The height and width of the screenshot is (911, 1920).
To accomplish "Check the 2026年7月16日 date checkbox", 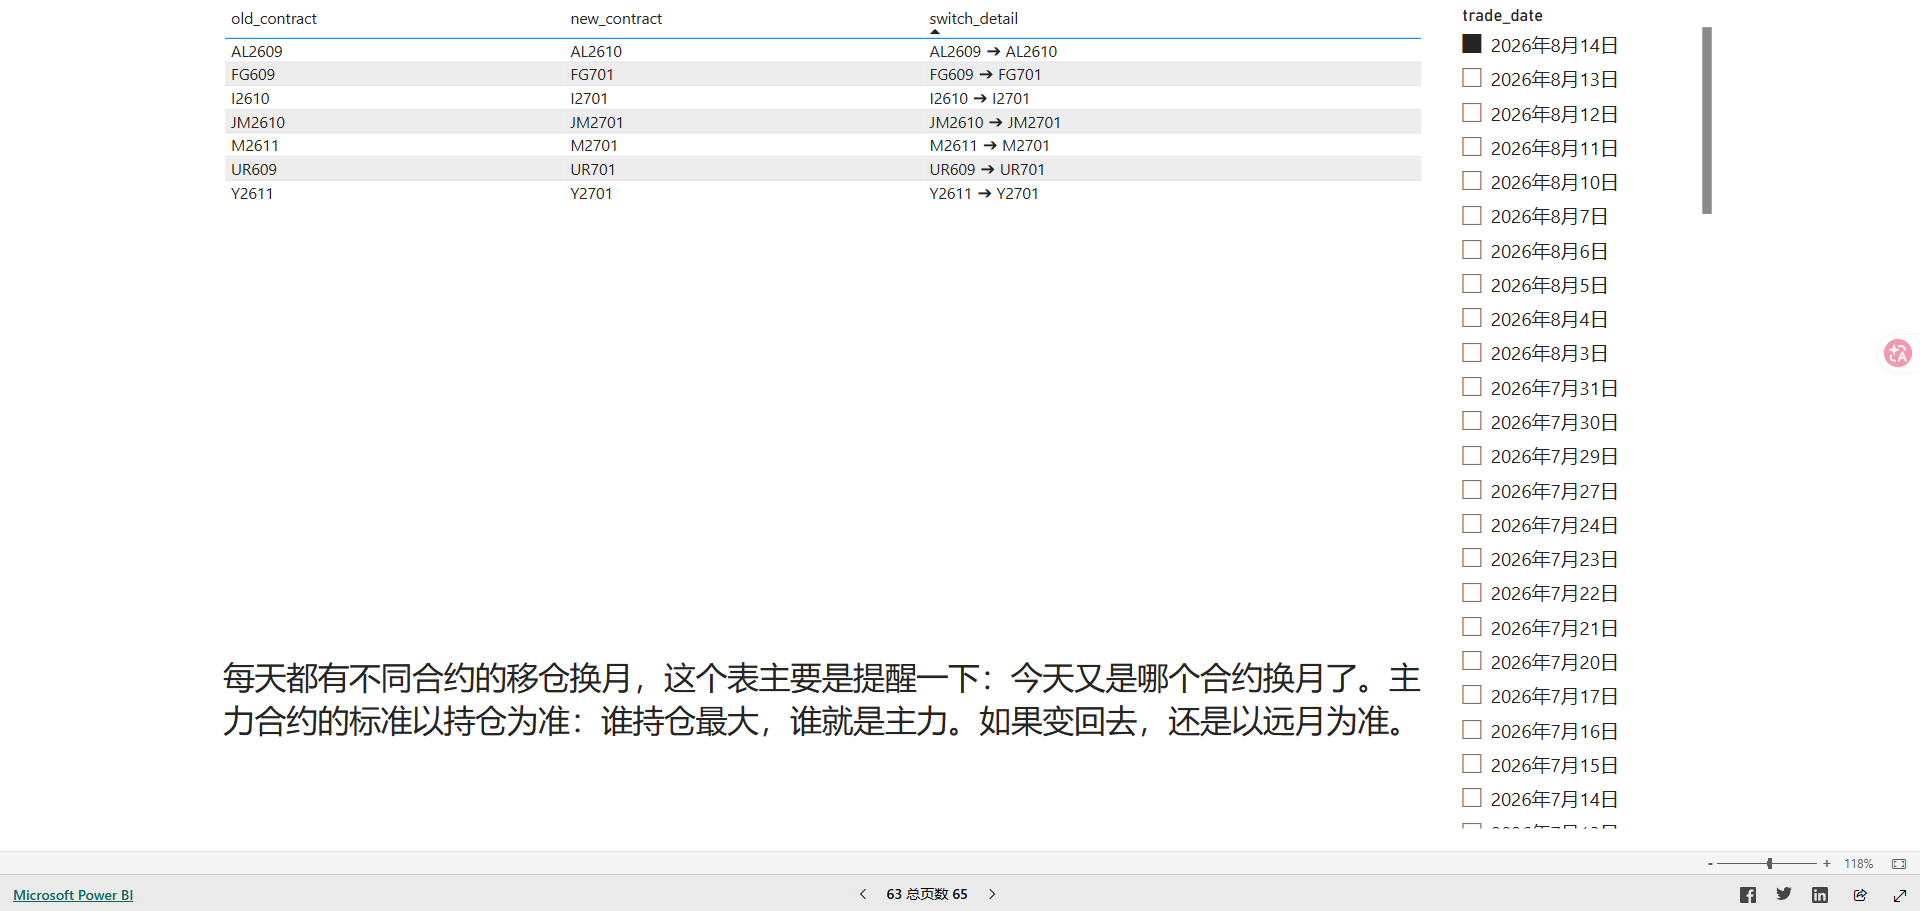I will [x=1472, y=730].
